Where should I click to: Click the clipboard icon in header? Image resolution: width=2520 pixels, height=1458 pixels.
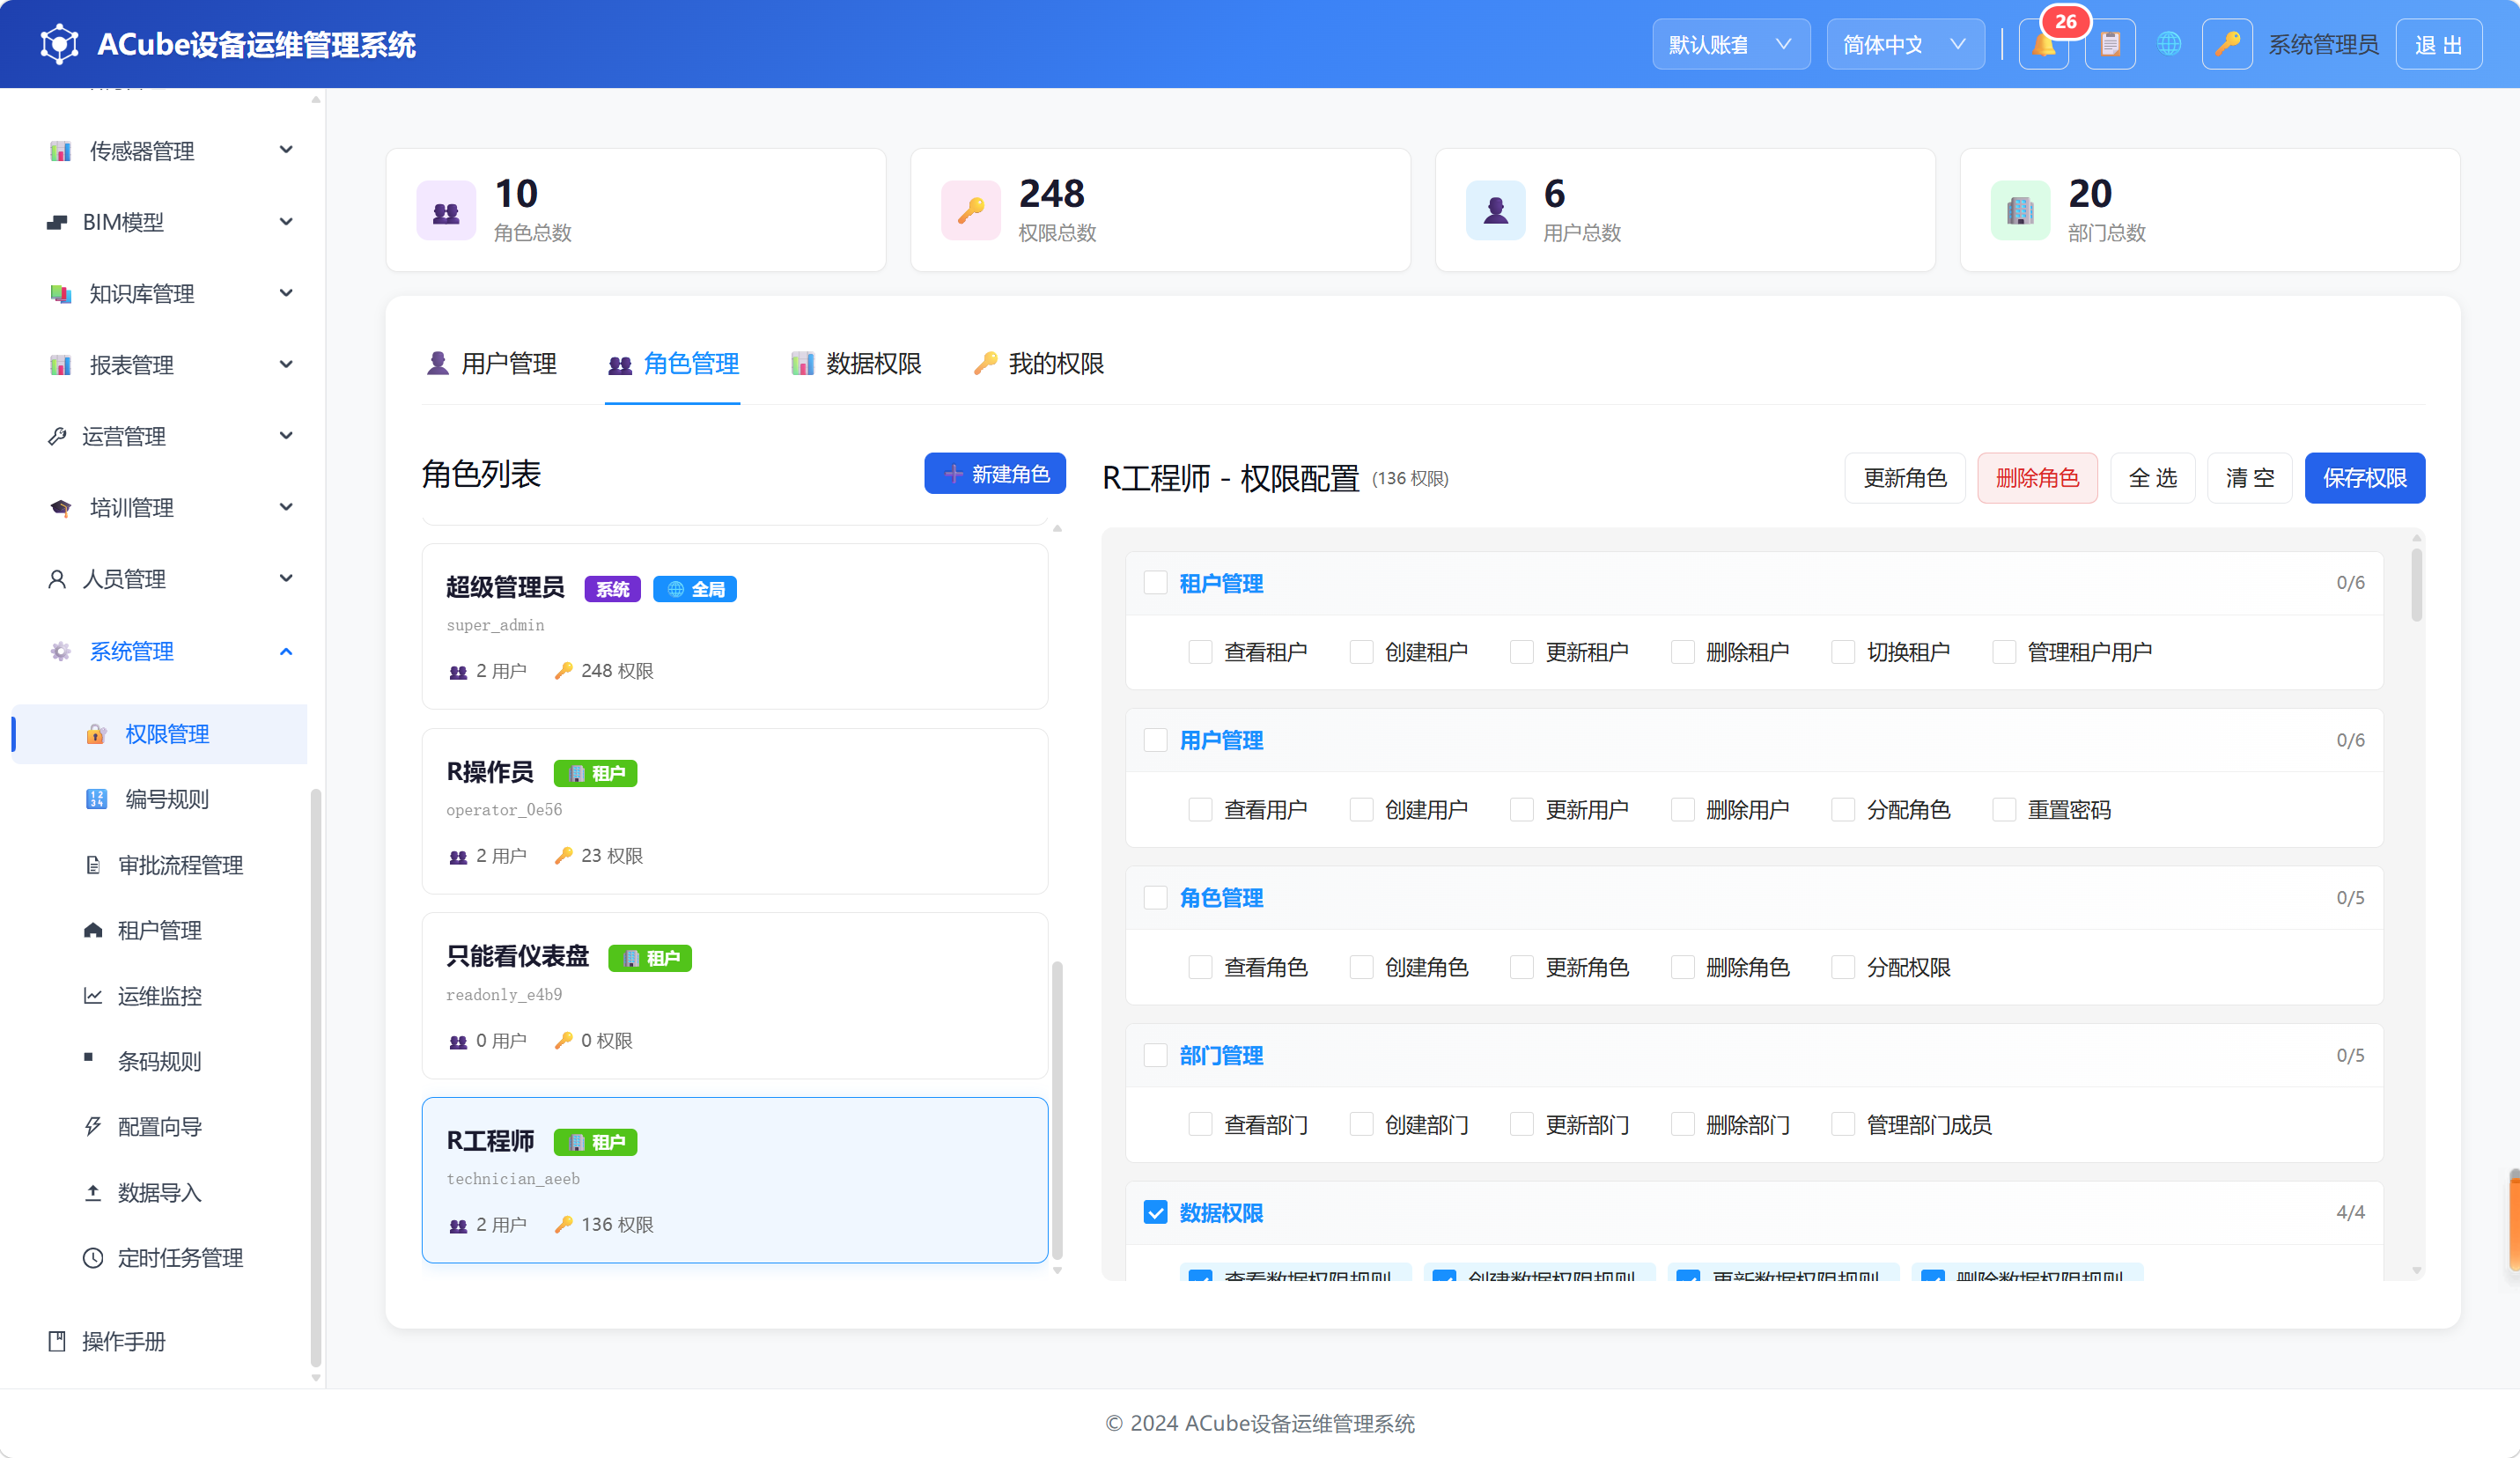tap(2110, 45)
